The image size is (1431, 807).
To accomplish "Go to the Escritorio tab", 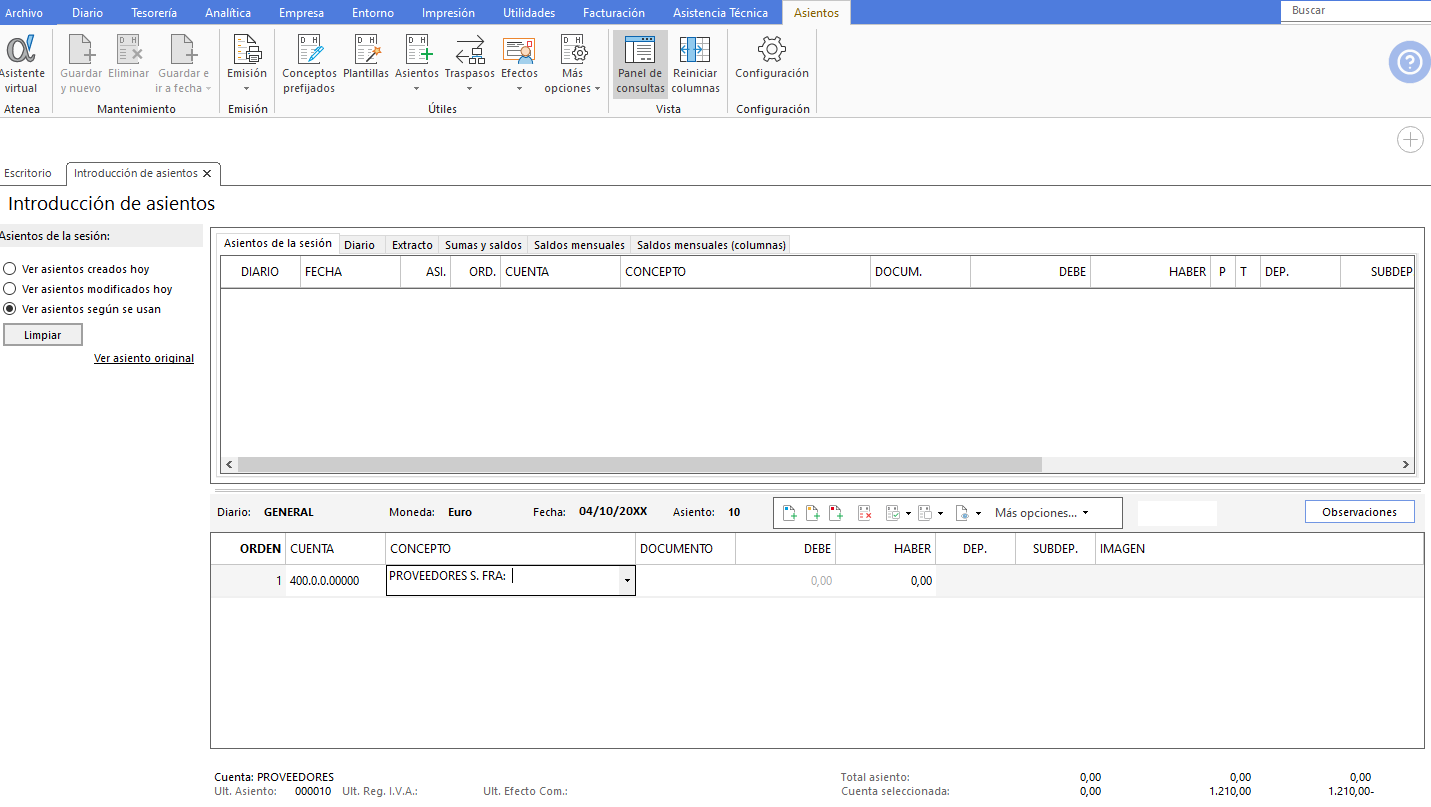I will (x=28, y=173).
